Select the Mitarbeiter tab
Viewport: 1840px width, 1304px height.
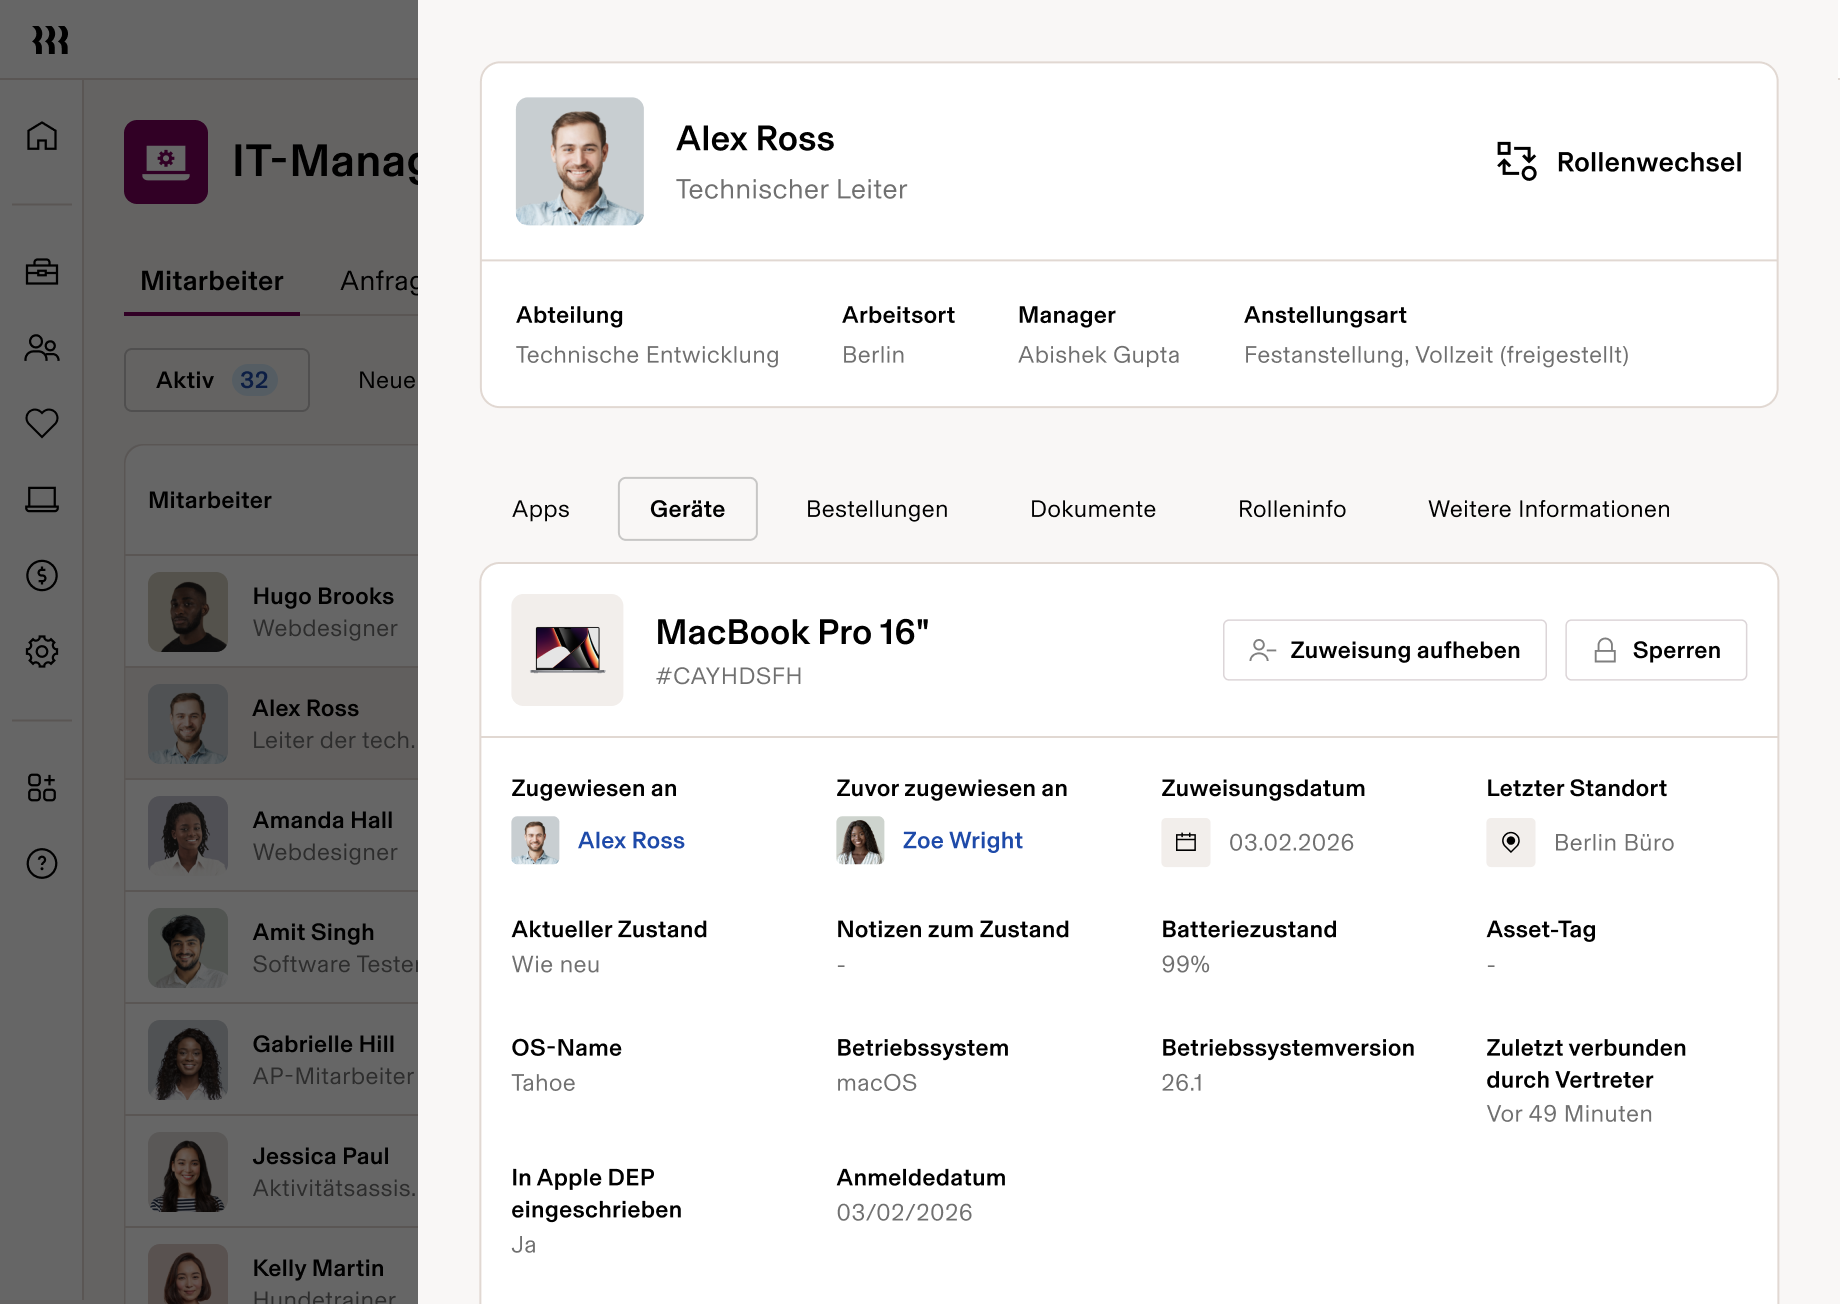tap(210, 281)
